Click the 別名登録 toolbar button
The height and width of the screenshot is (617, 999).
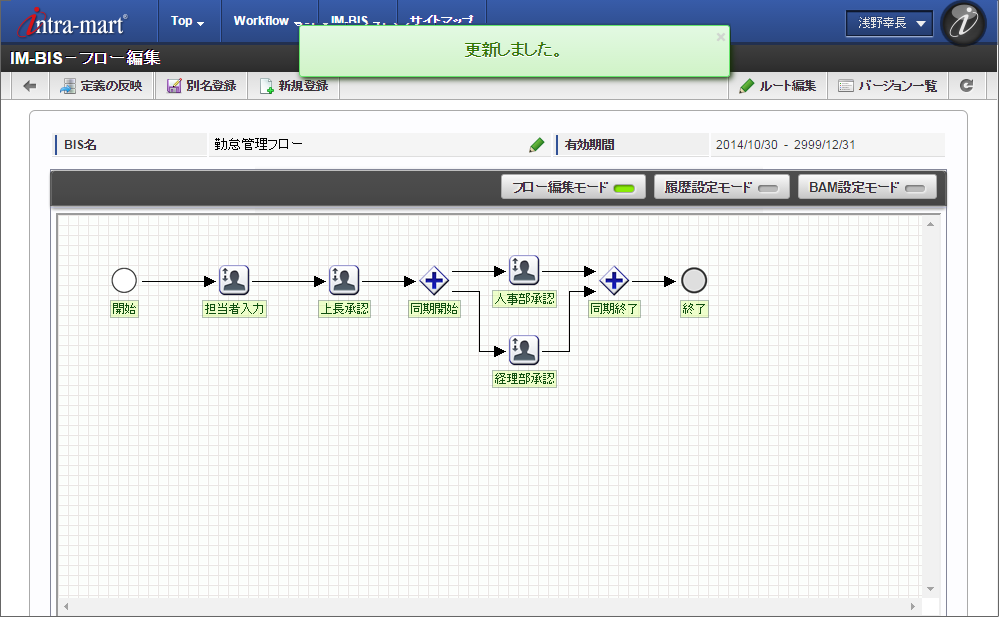pos(201,85)
